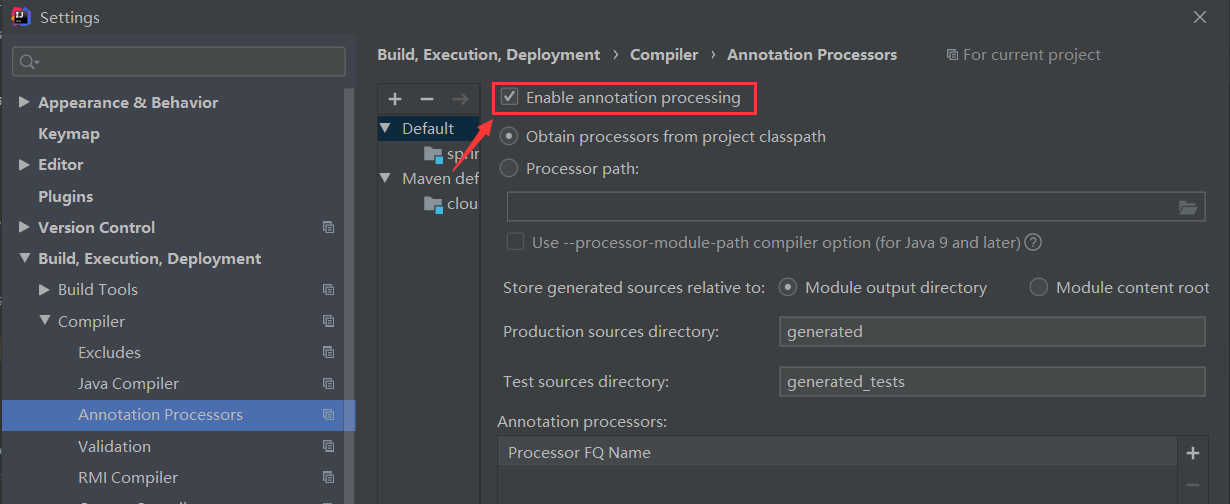The height and width of the screenshot is (504, 1230).
Task: Click help icon beside processor-module-path option
Action: 1034,242
